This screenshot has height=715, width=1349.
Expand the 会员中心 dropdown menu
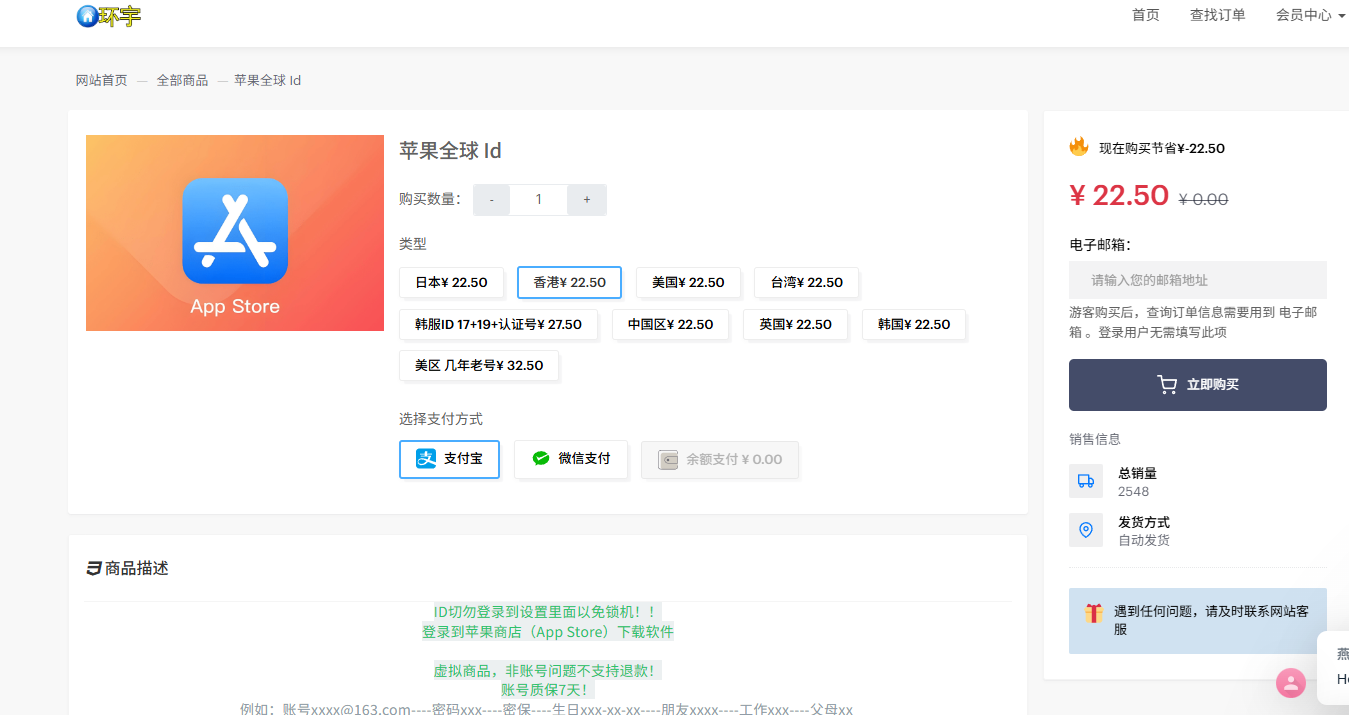click(1310, 15)
